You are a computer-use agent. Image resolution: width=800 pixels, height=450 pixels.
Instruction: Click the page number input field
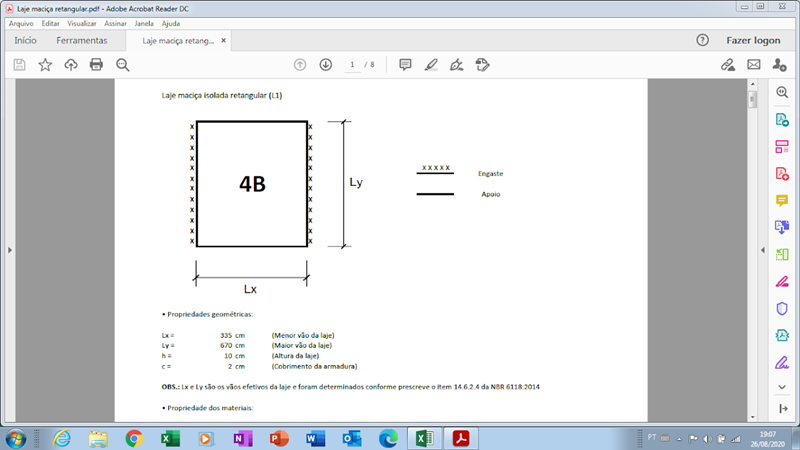click(352, 65)
